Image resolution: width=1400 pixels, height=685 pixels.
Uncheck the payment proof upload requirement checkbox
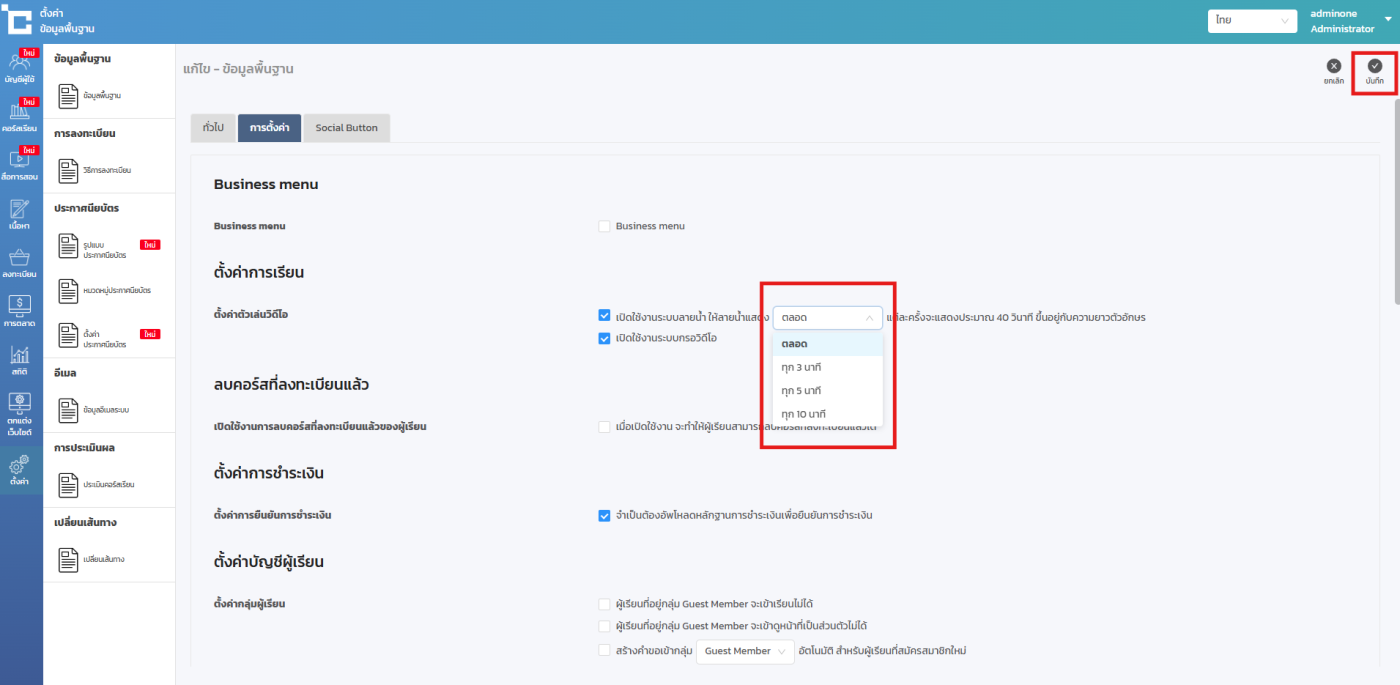[604, 516]
